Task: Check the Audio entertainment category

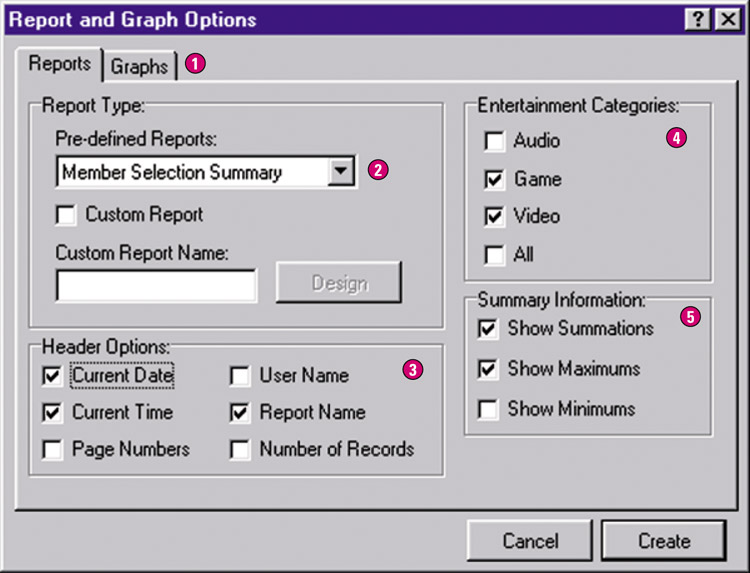Action: [x=495, y=142]
